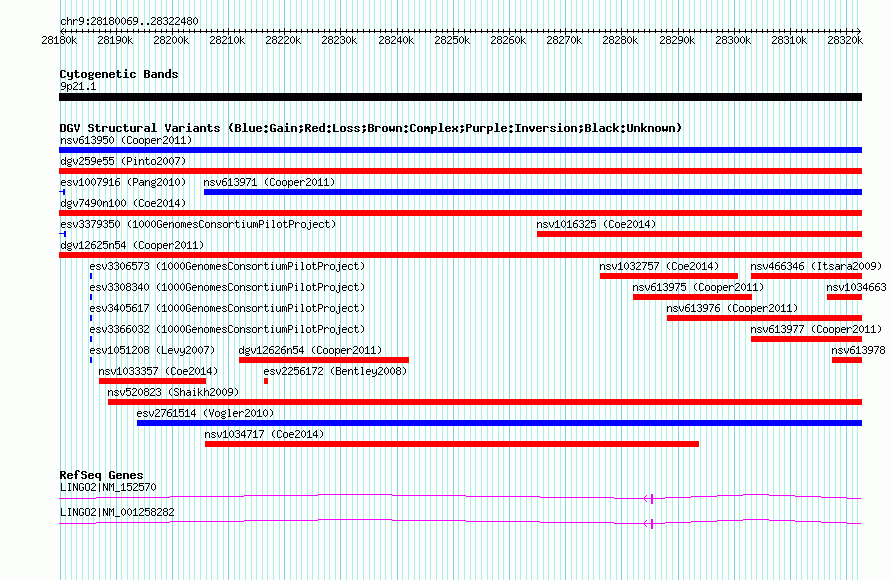The width and height of the screenshot is (890, 580).
Task: Click the nsv613971 (Cooper2011) label
Action: [x=269, y=182]
